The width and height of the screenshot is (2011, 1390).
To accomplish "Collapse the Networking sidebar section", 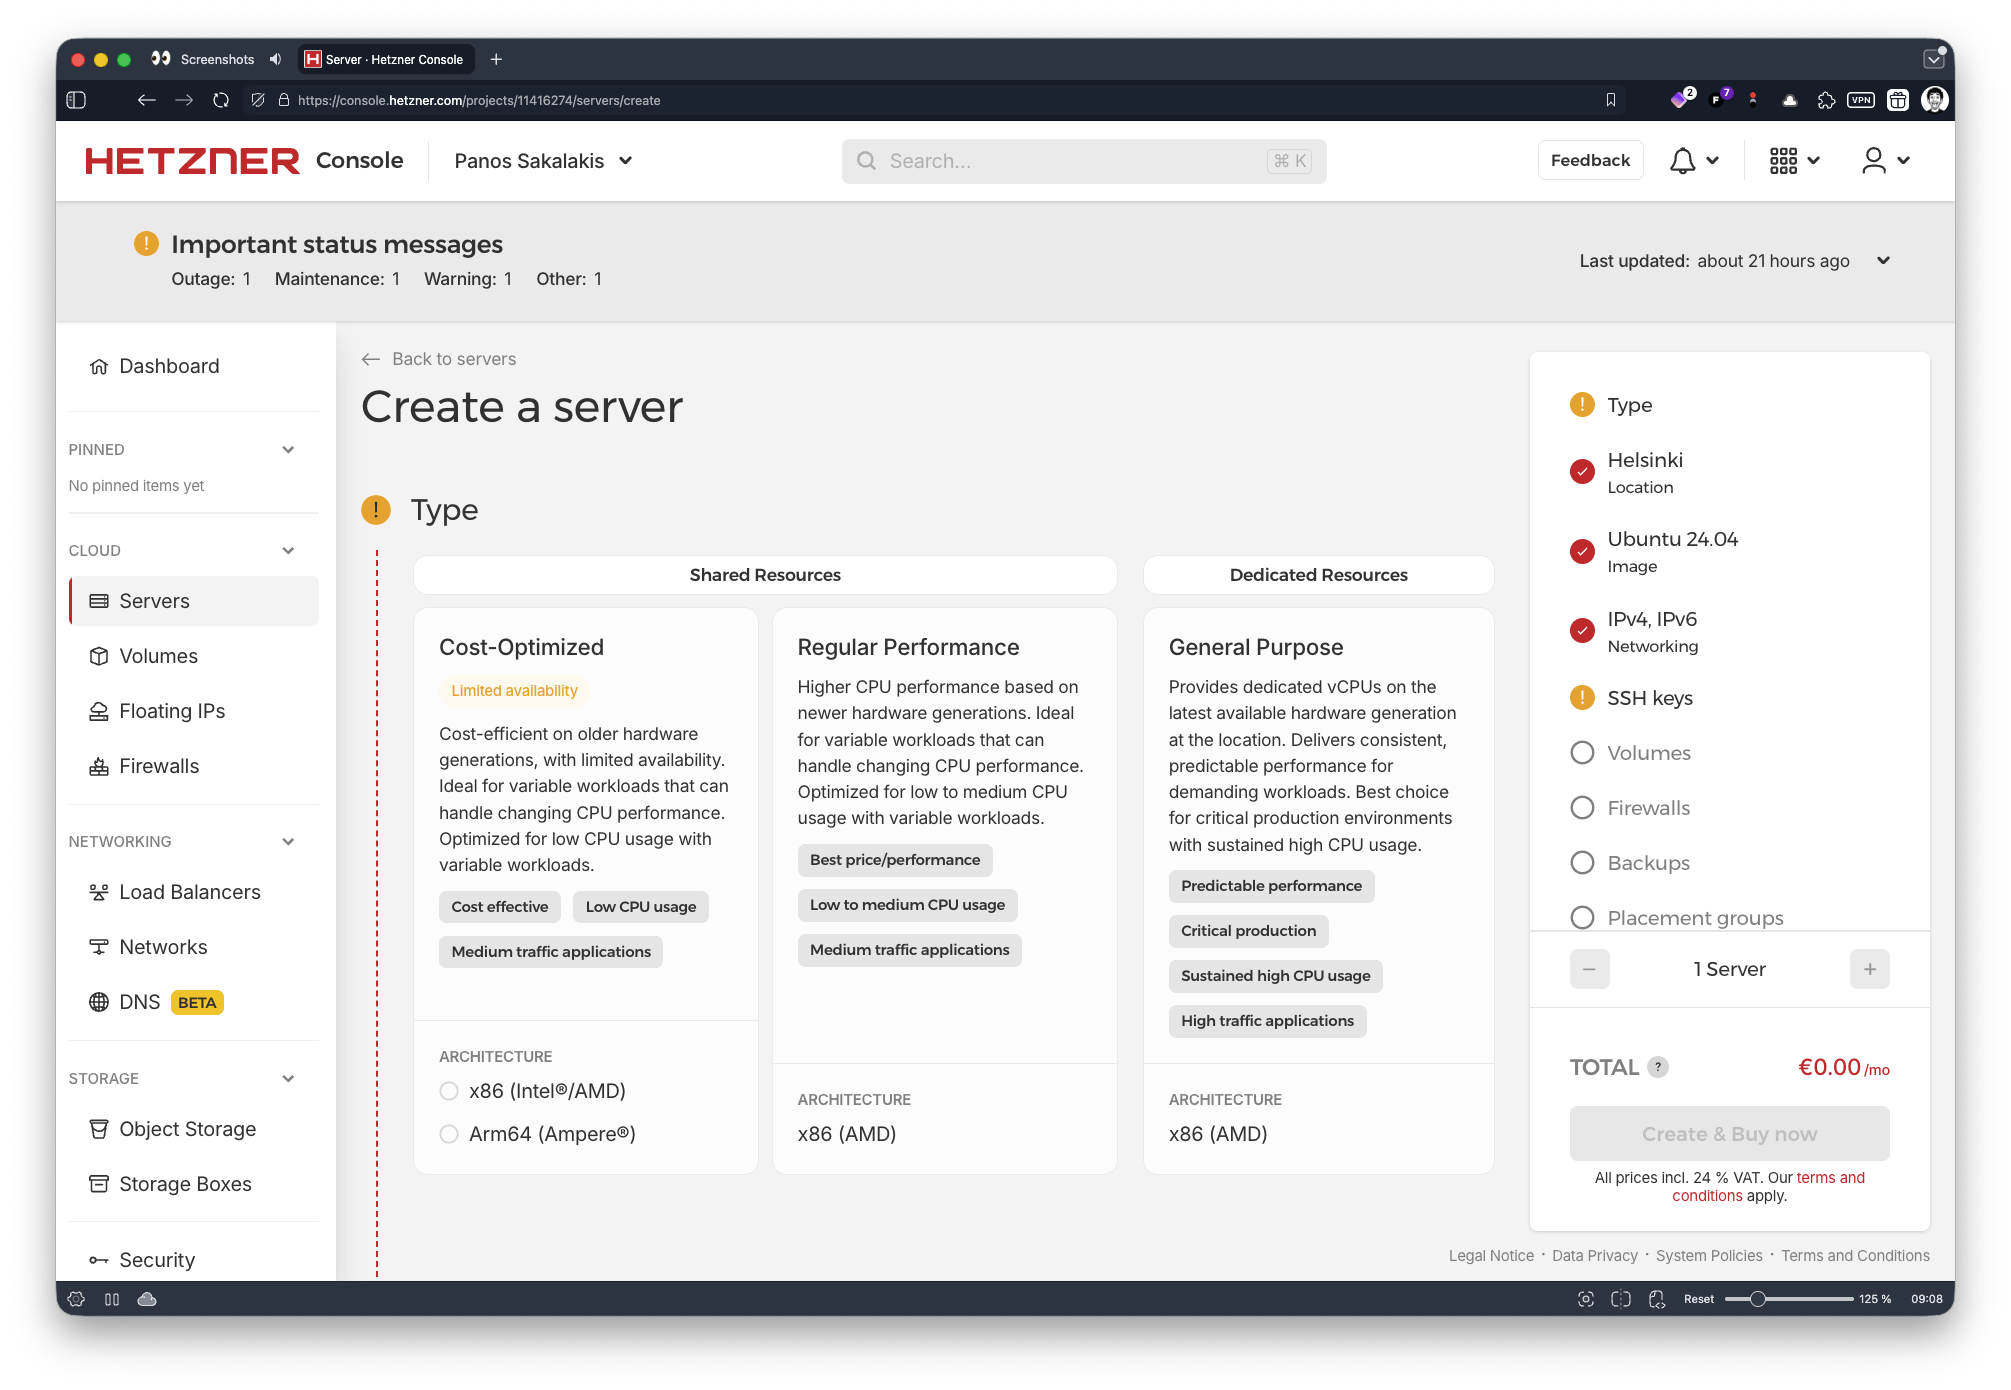I will (288, 841).
